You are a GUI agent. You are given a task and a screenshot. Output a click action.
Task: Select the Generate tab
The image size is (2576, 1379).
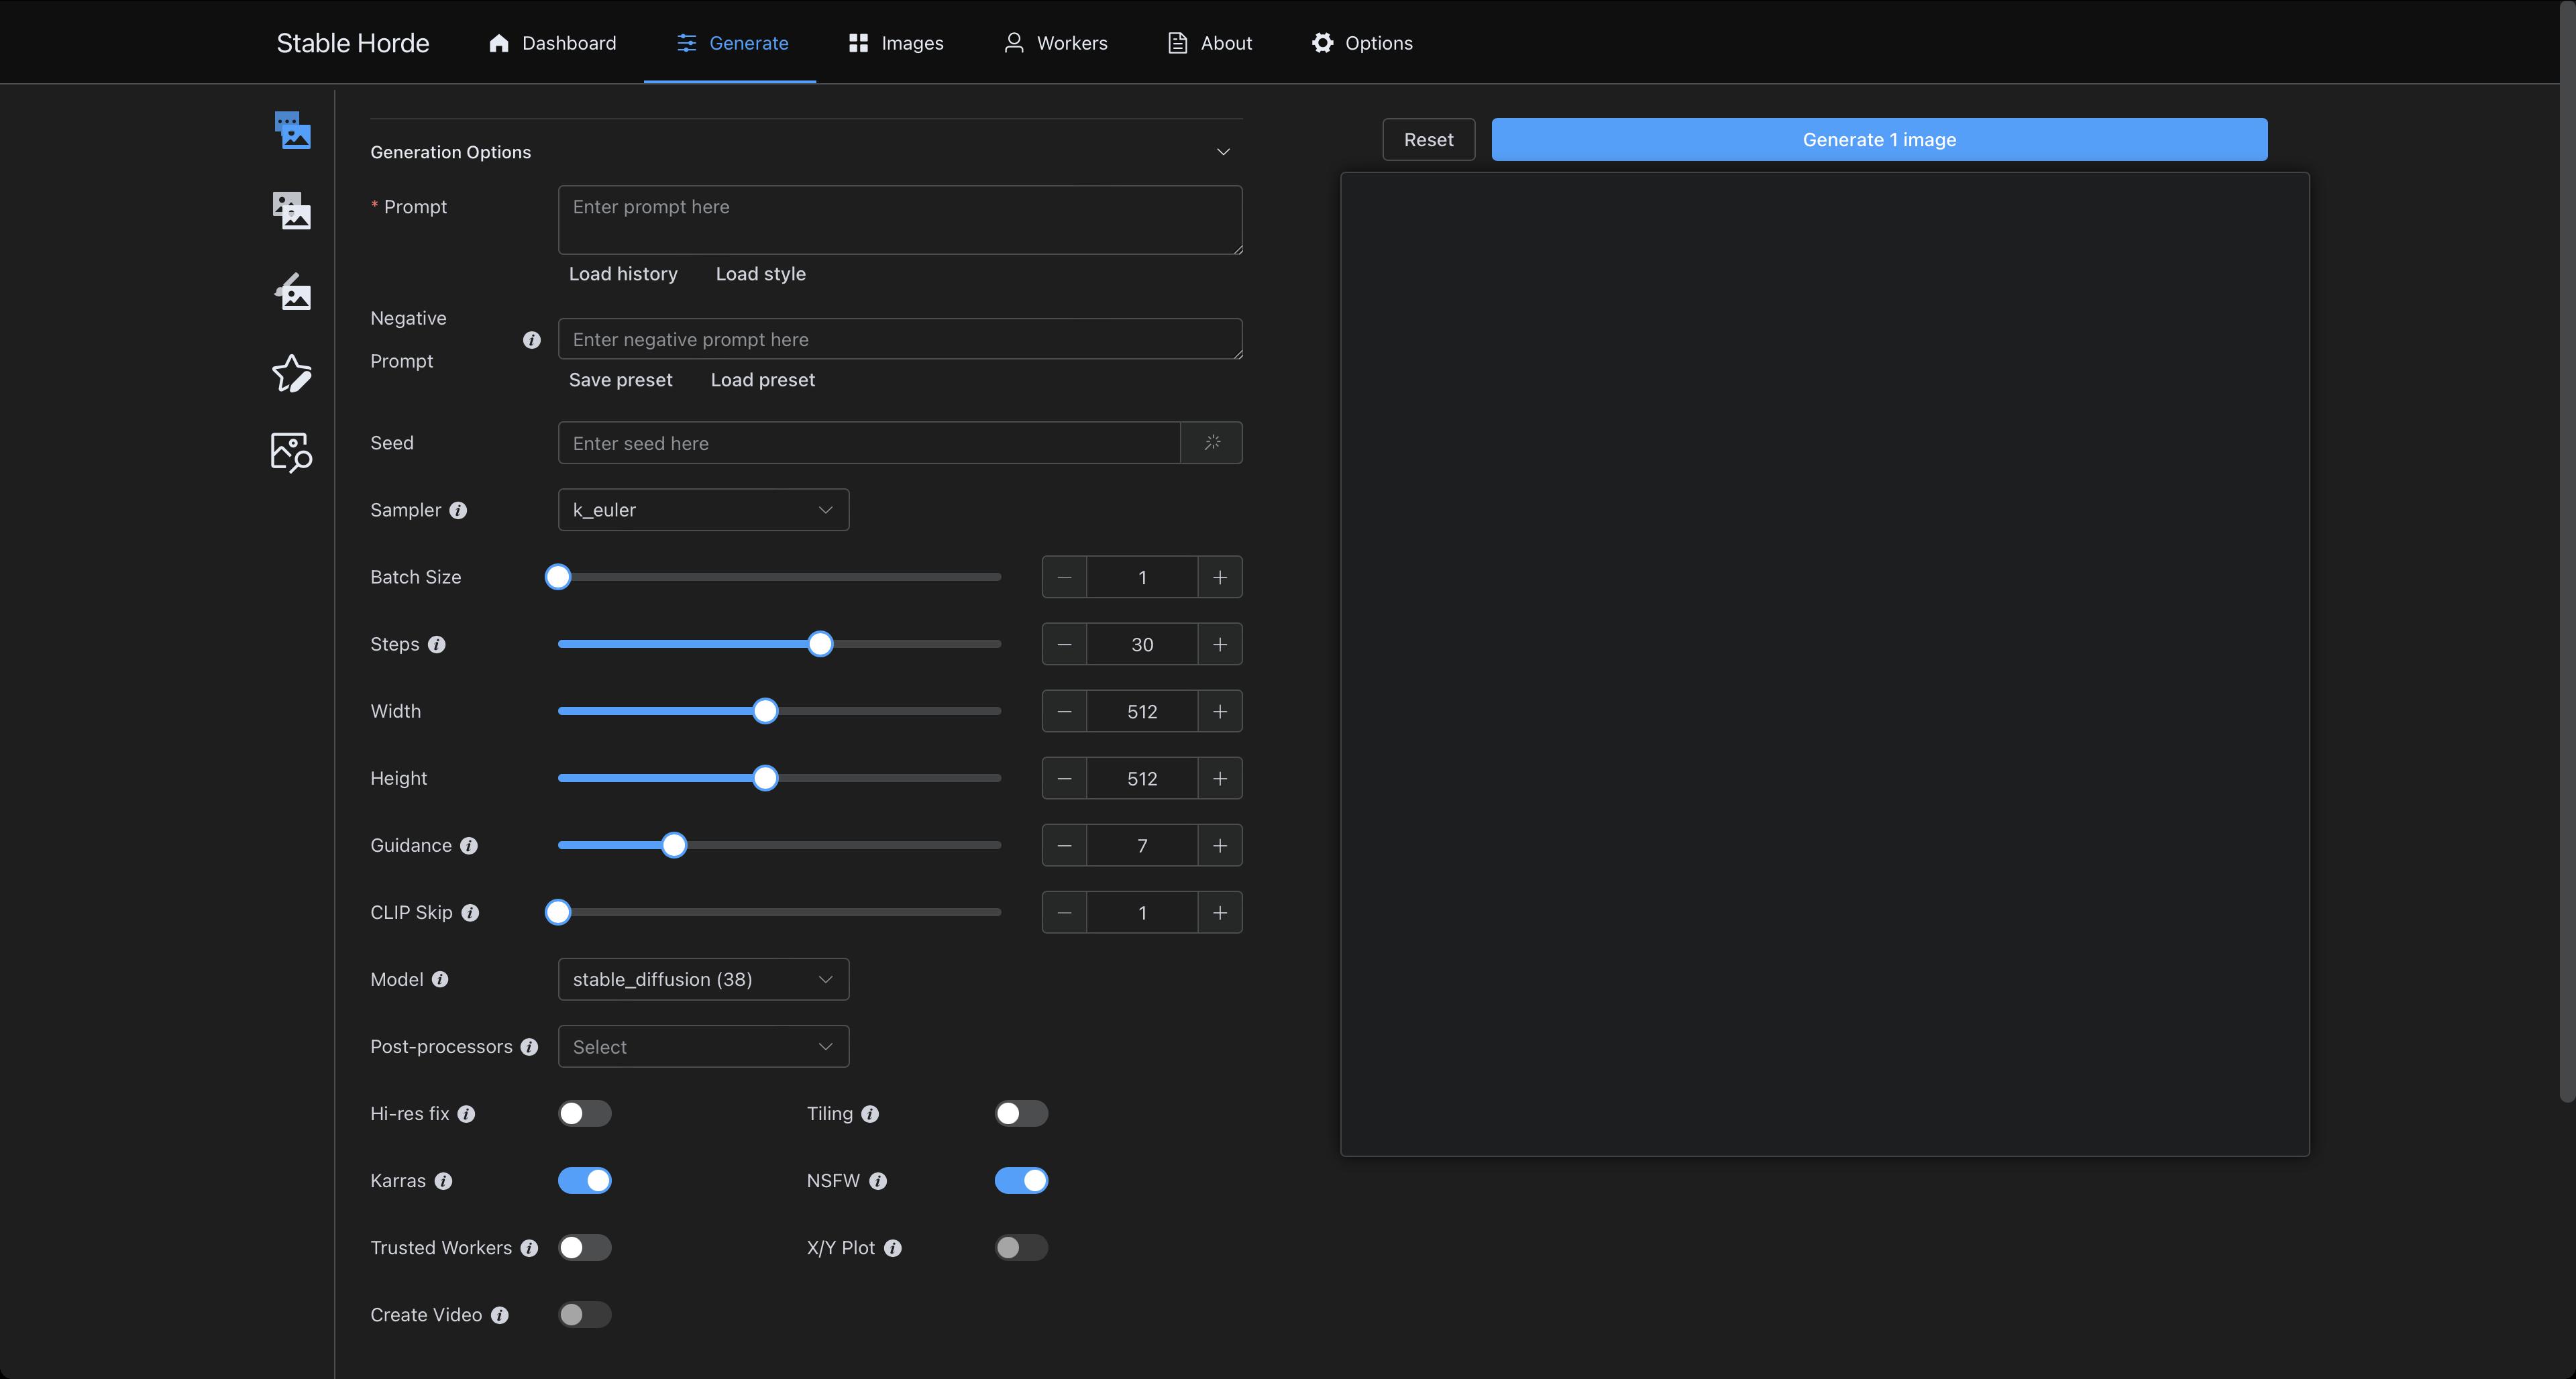[732, 43]
